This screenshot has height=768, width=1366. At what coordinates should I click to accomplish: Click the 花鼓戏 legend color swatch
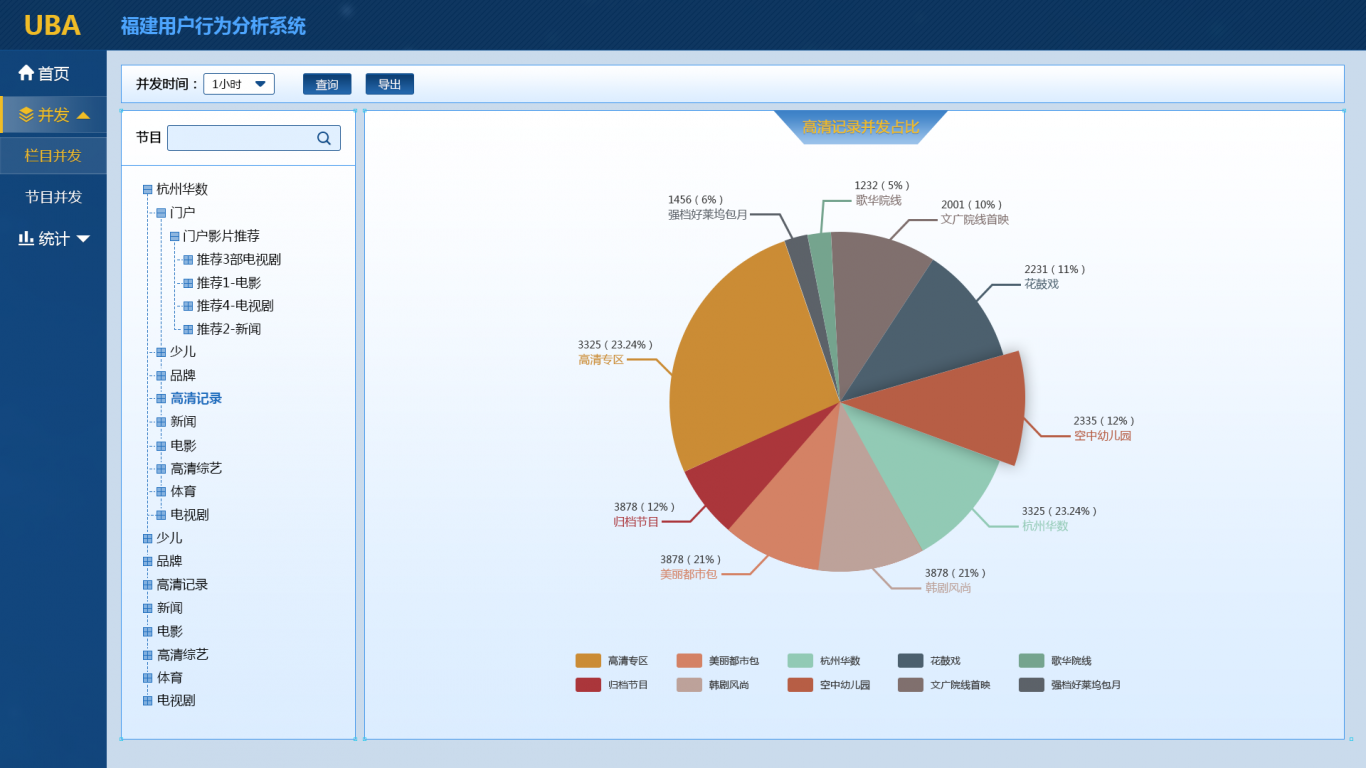coord(910,661)
